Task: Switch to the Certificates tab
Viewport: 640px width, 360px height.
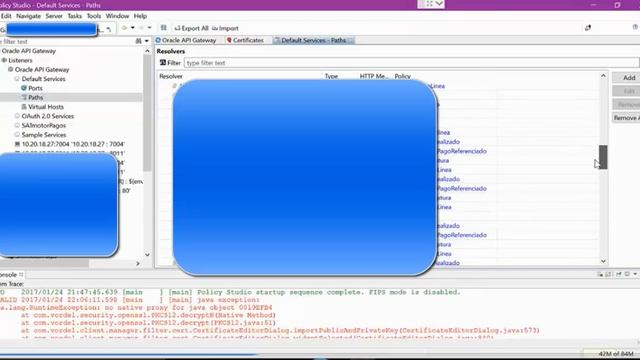Action: coord(245,40)
